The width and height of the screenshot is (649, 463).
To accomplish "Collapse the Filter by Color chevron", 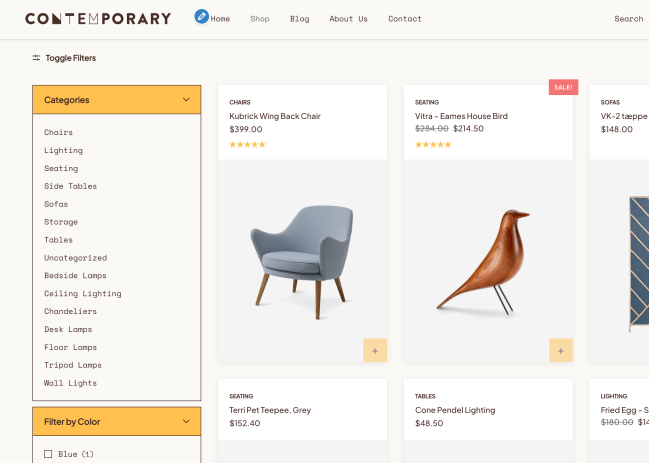I will pos(186,422).
